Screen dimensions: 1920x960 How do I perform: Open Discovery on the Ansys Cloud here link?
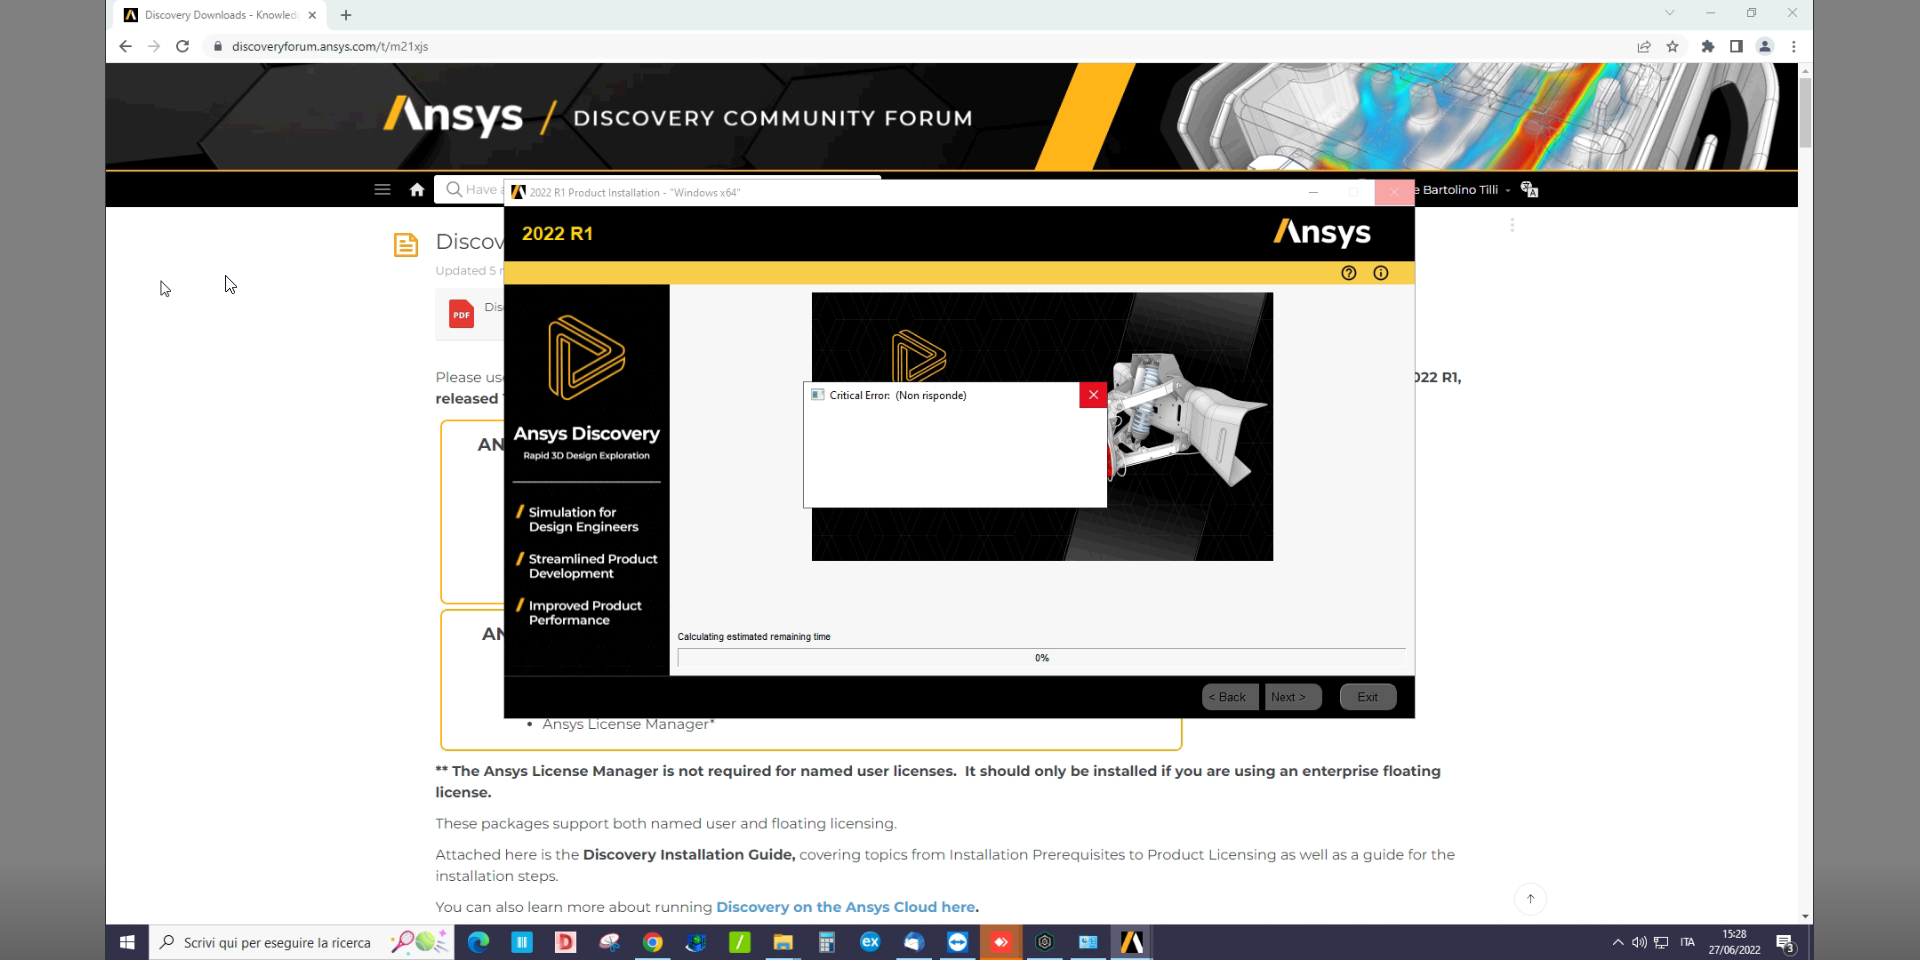click(846, 907)
